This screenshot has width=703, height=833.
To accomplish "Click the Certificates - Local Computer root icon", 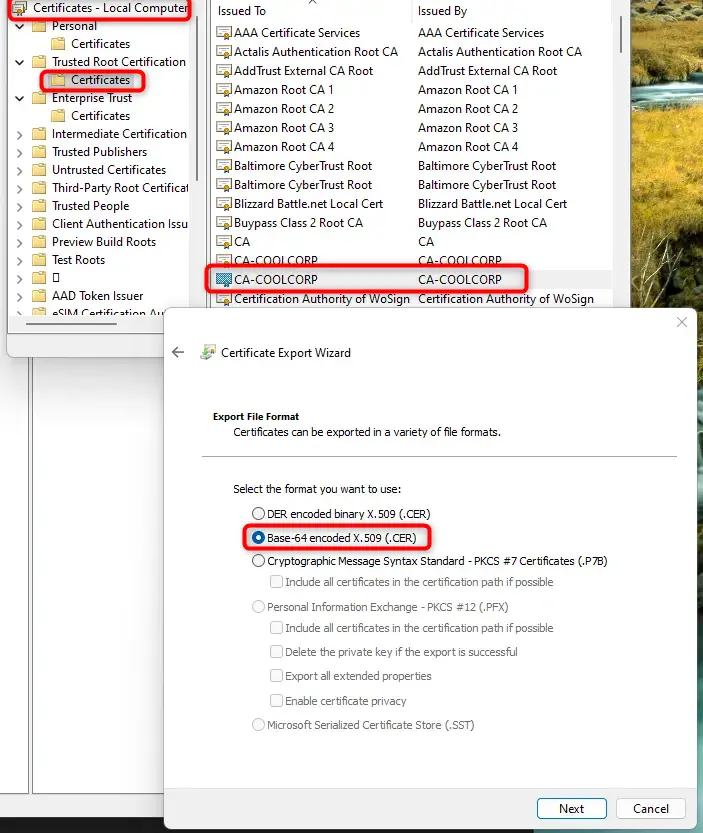I will coord(20,8).
